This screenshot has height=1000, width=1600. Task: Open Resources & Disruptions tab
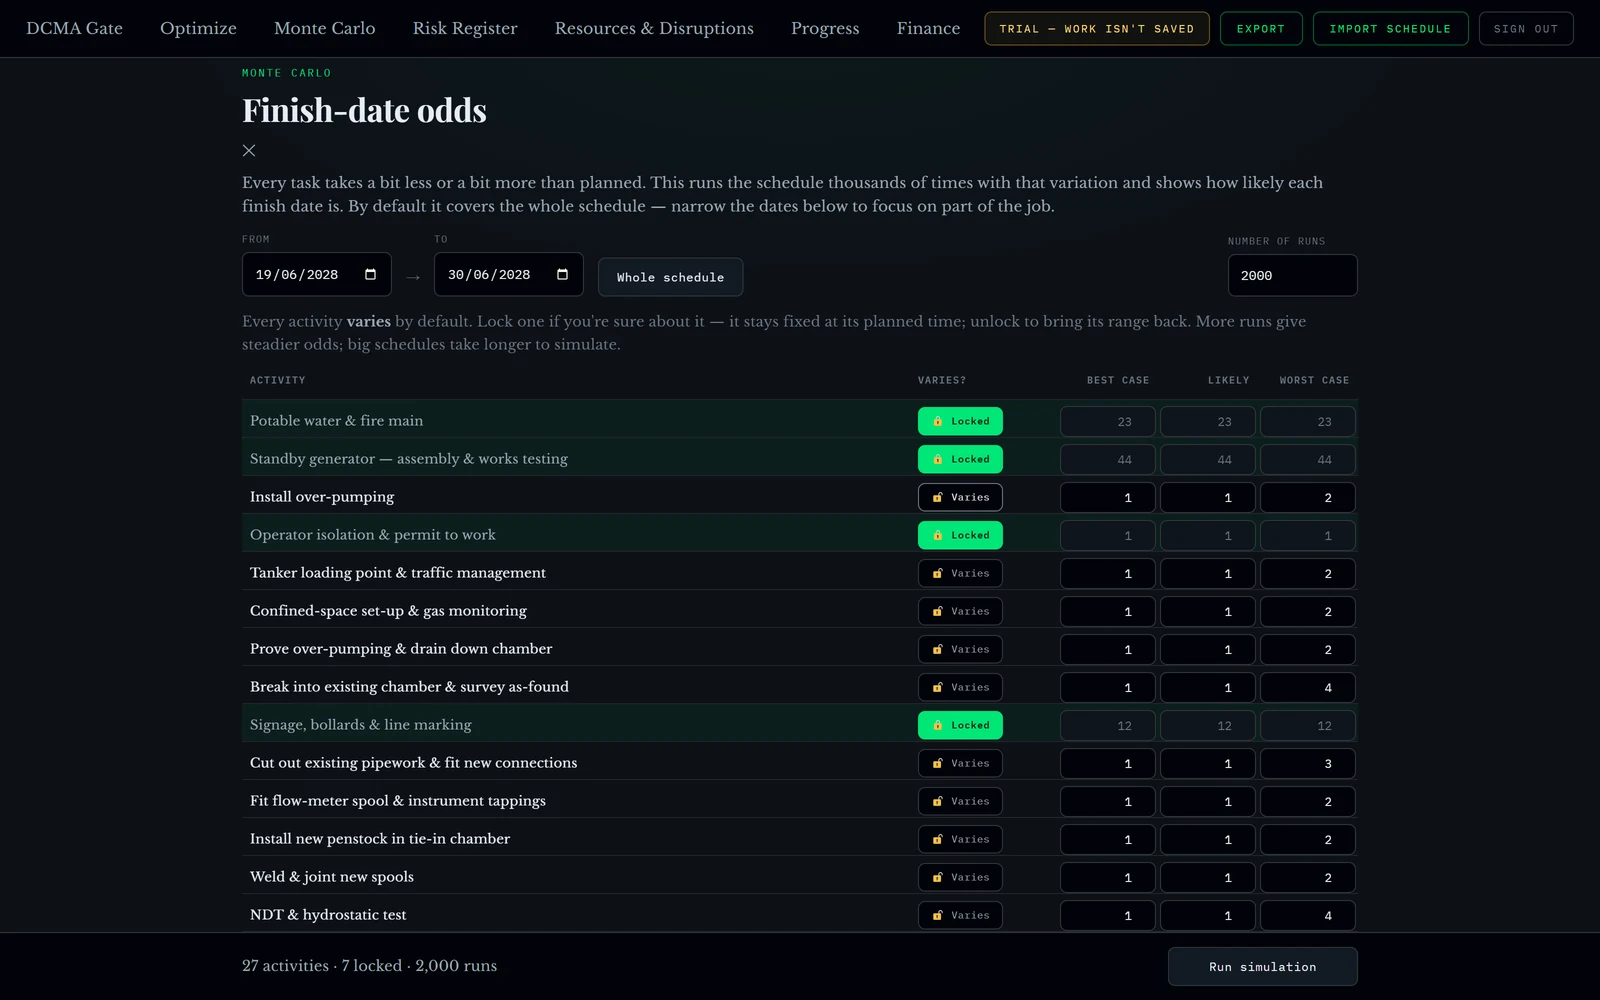654,28
